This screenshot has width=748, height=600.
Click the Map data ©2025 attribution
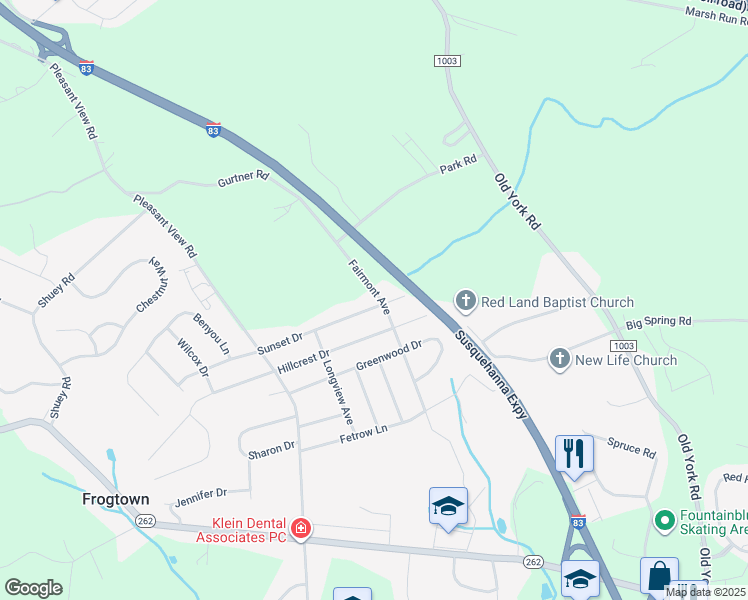click(x=705, y=593)
